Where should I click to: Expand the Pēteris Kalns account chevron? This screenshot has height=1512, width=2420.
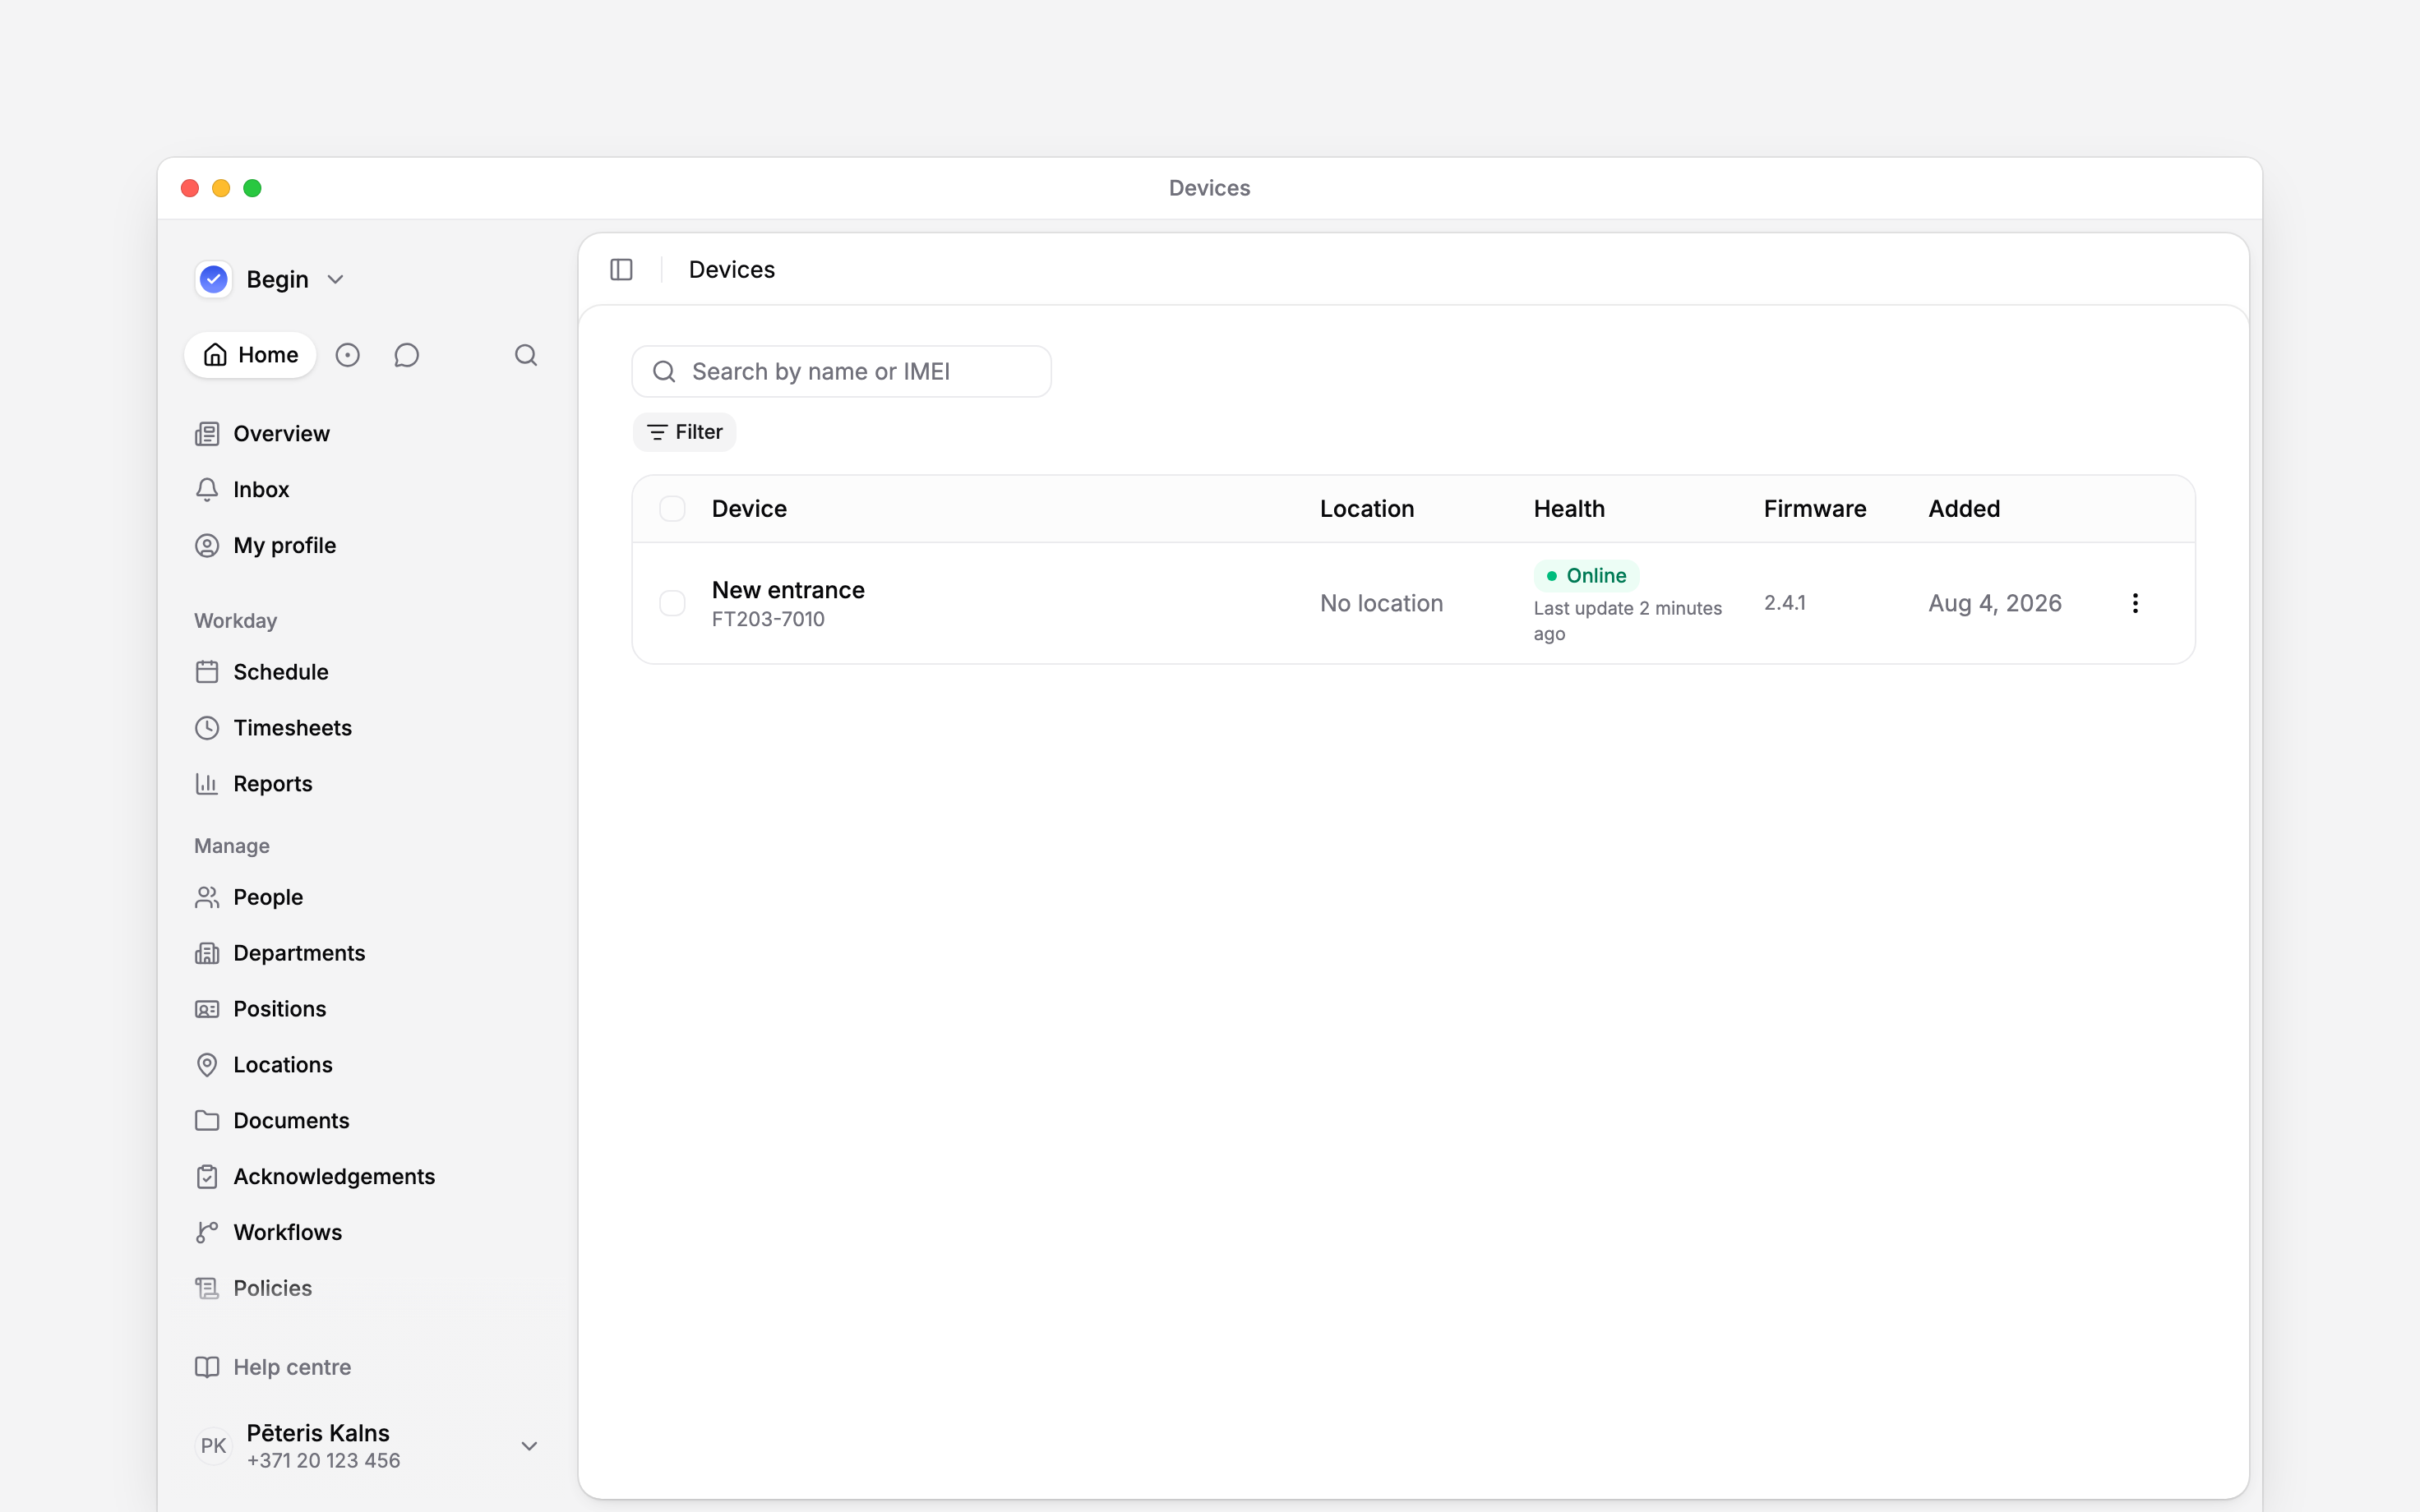(x=530, y=1446)
